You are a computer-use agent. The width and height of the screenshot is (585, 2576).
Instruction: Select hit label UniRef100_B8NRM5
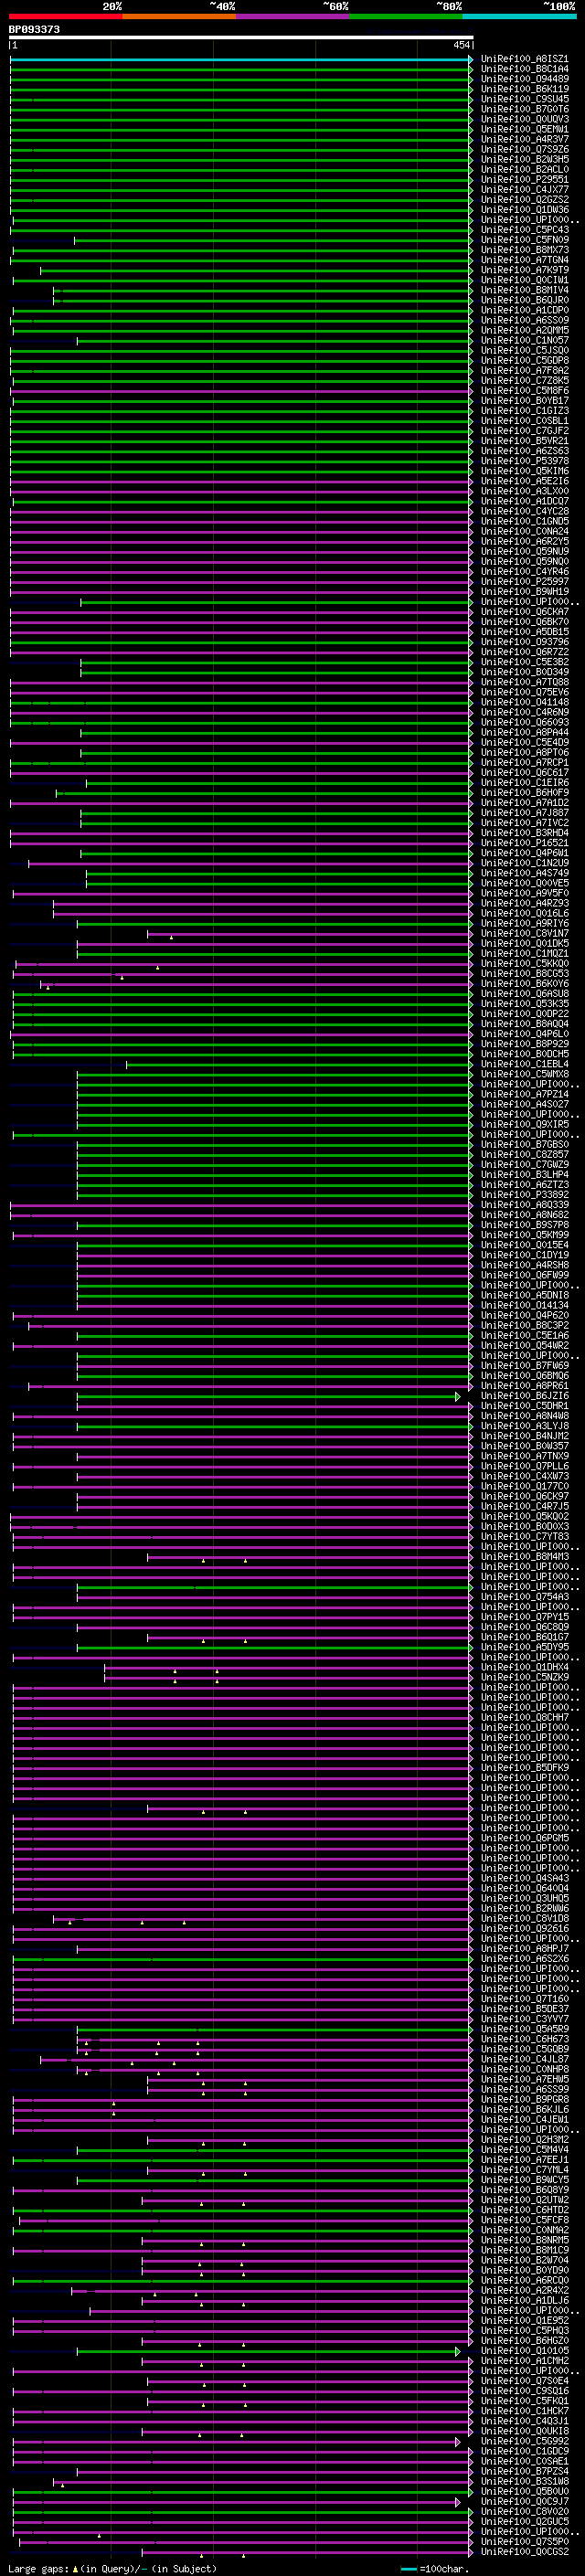point(524,2240)
